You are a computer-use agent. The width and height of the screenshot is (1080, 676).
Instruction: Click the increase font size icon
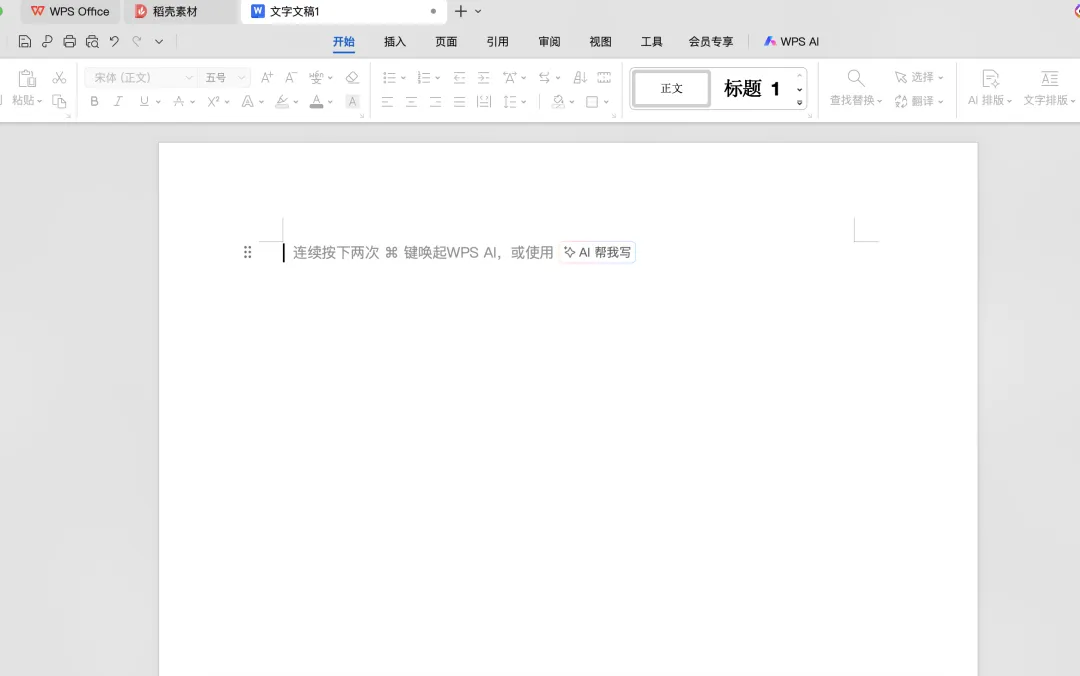click(267, 77)
